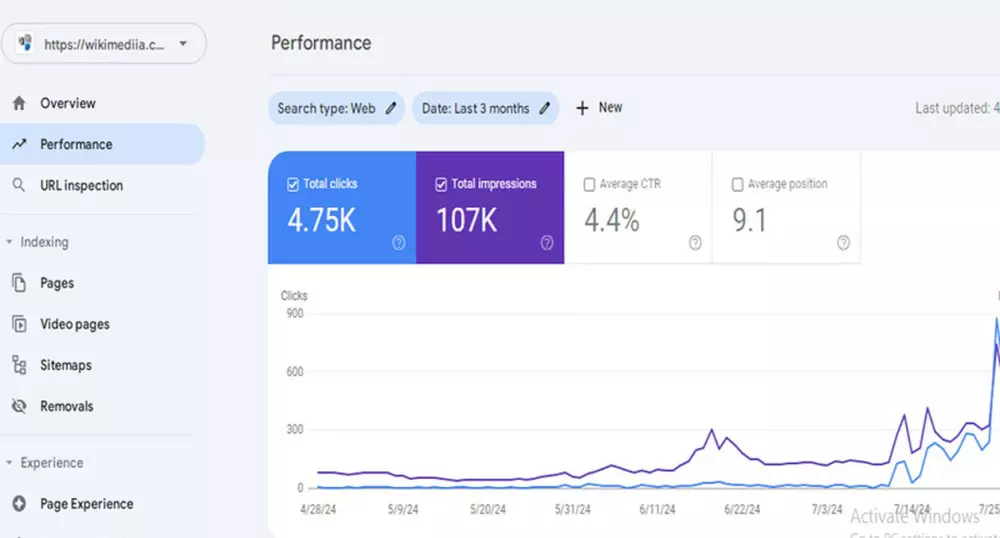Image resolution: width=1000 pixels, height=538 pixels.
Task: Uncheck the Total clicks checkbox
Action: click(x=293, y=184)
